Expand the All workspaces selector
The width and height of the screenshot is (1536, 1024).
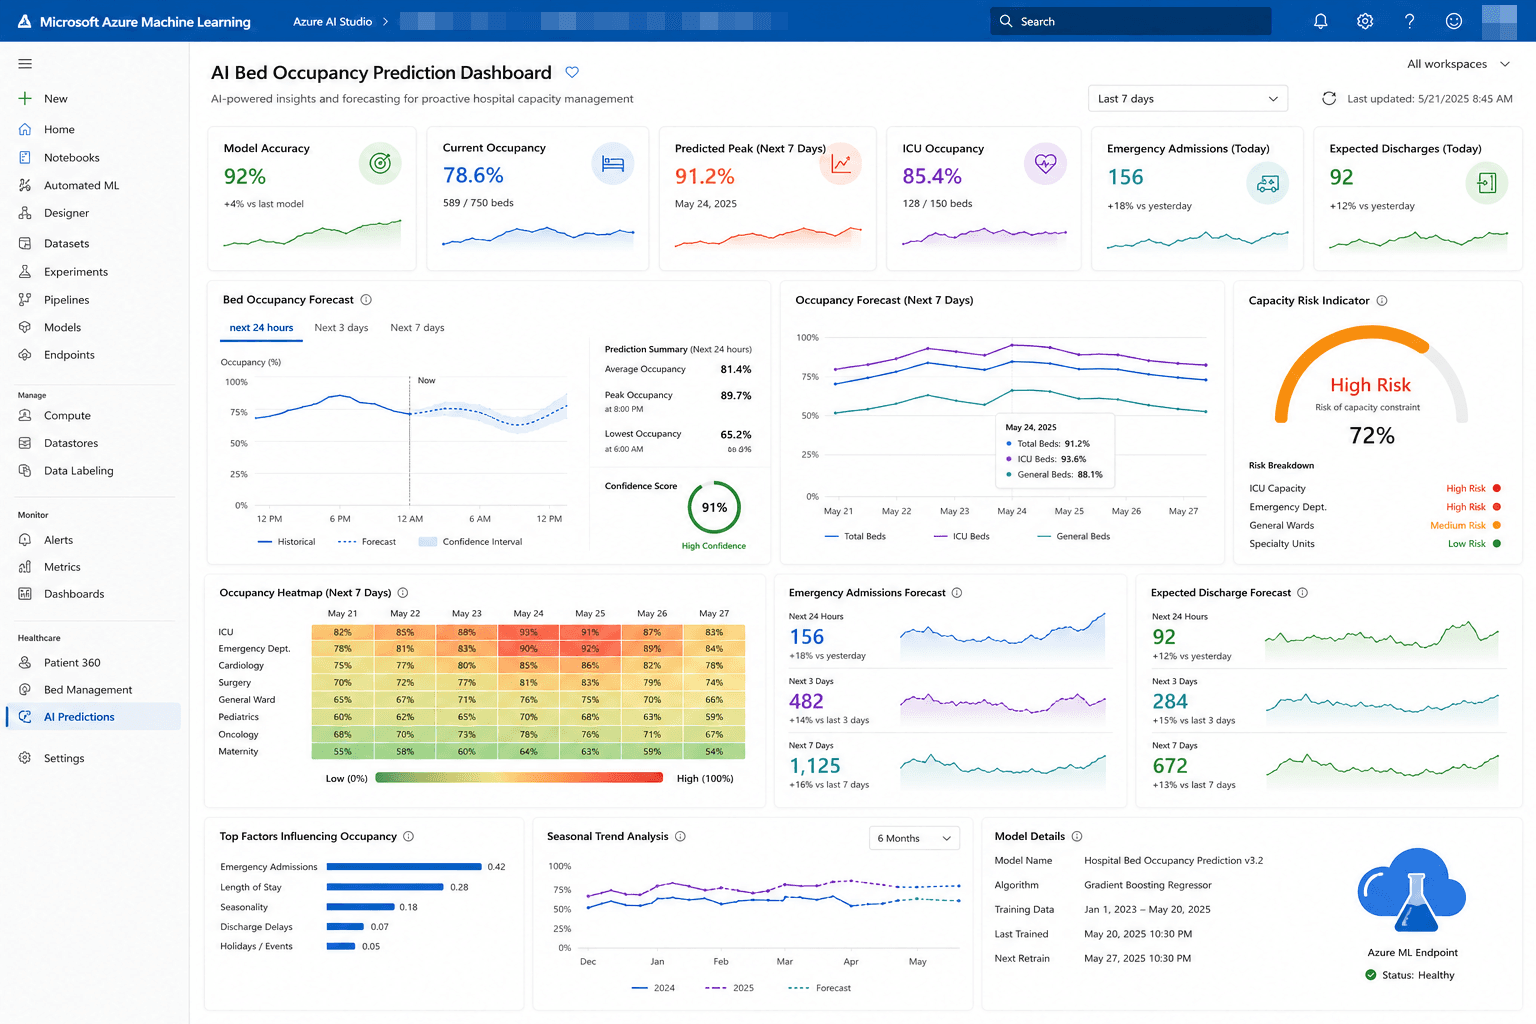1458,64
